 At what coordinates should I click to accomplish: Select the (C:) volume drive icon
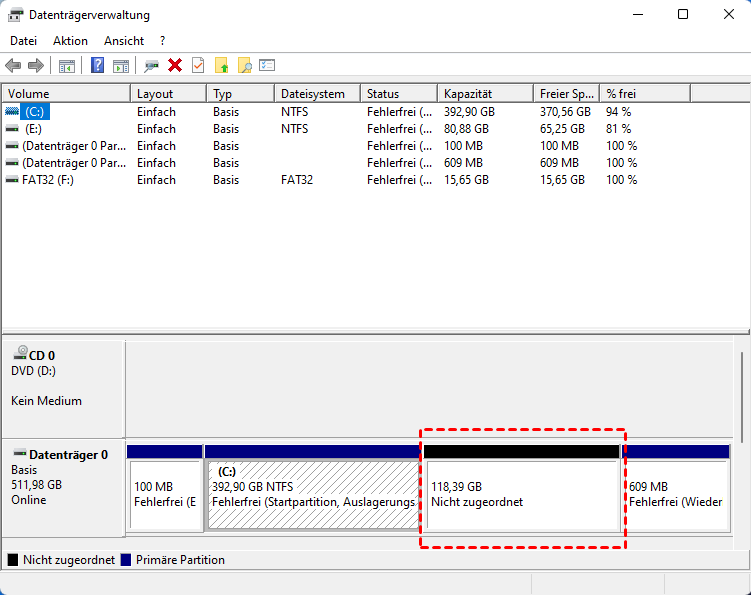[11, 112]
